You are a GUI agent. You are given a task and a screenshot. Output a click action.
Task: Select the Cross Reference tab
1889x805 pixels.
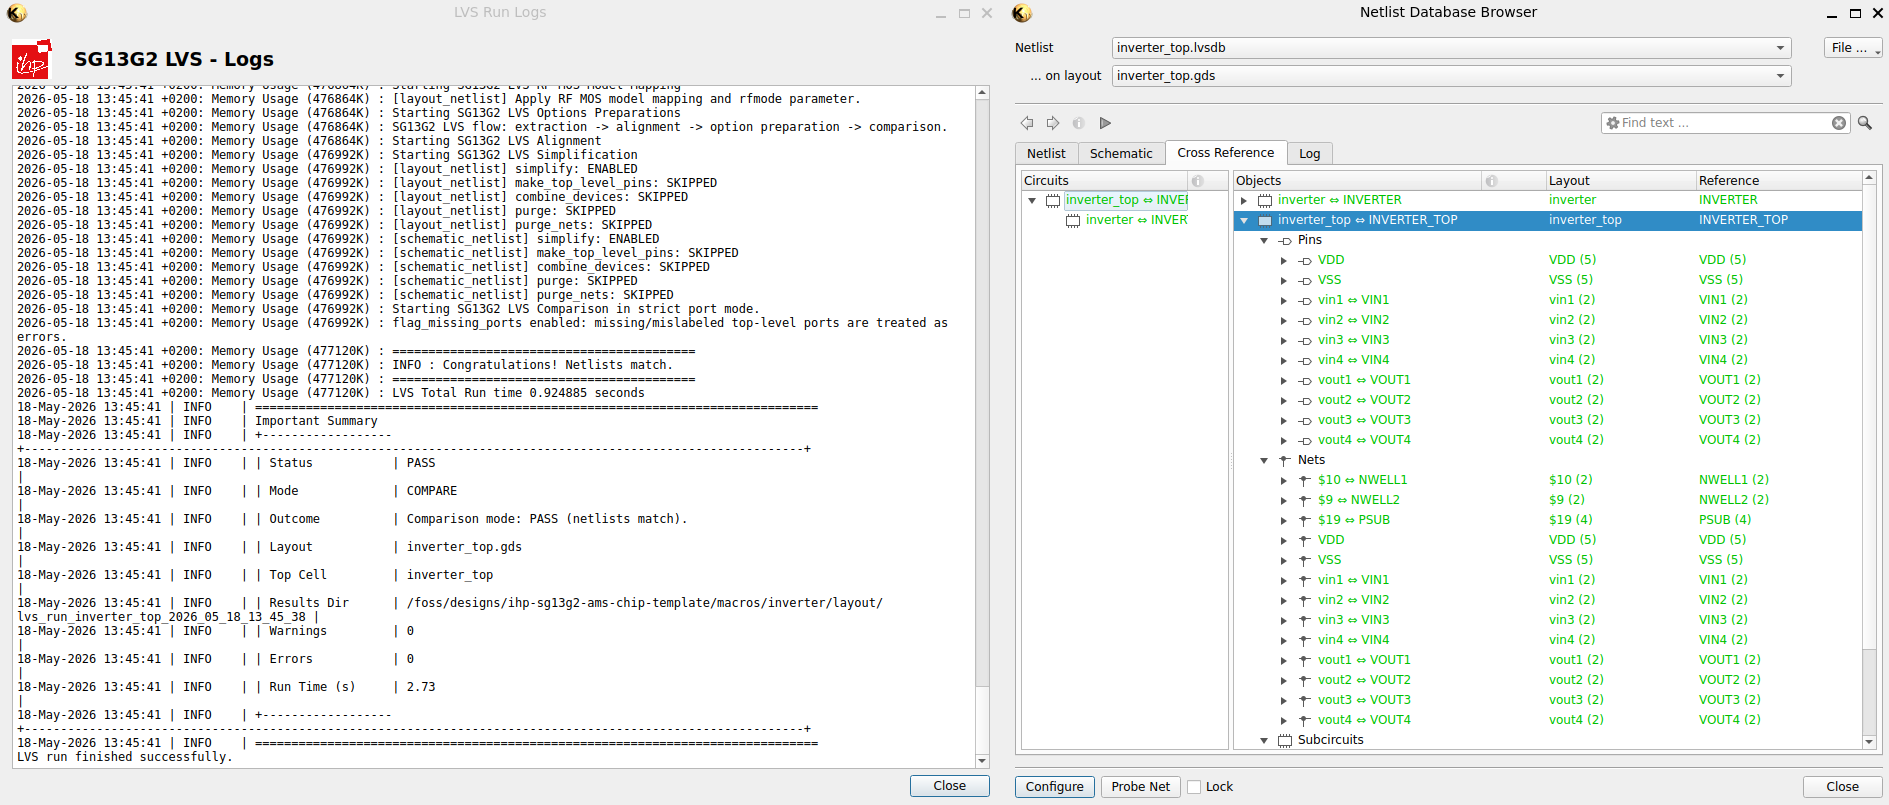[1225, 153]
